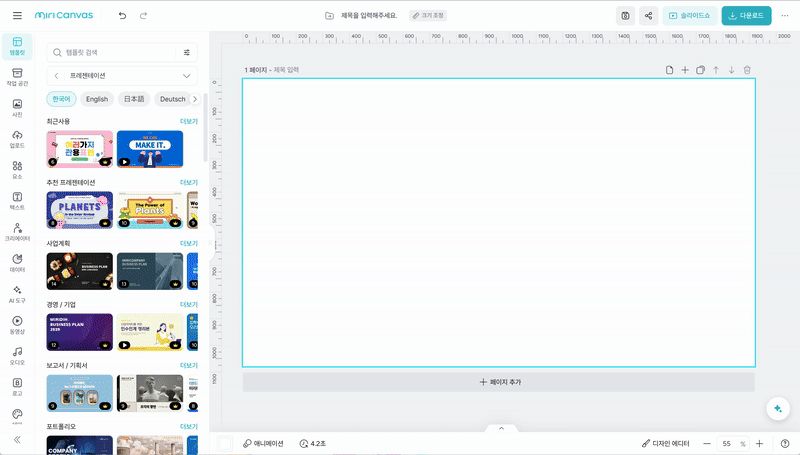Click the 페이지 추가 add page button
The width and height of the screenshot is (800, 455).
point(499,382)
